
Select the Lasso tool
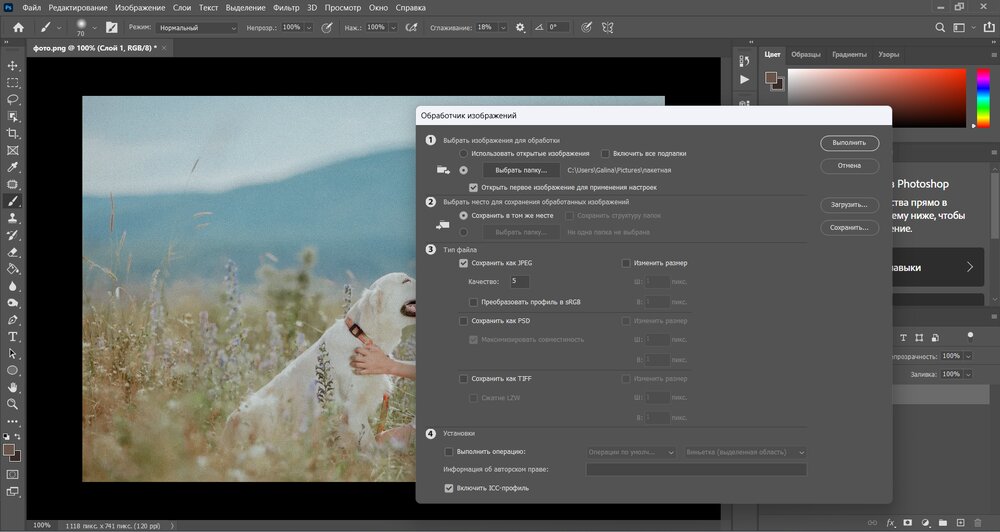coord(13,100)
